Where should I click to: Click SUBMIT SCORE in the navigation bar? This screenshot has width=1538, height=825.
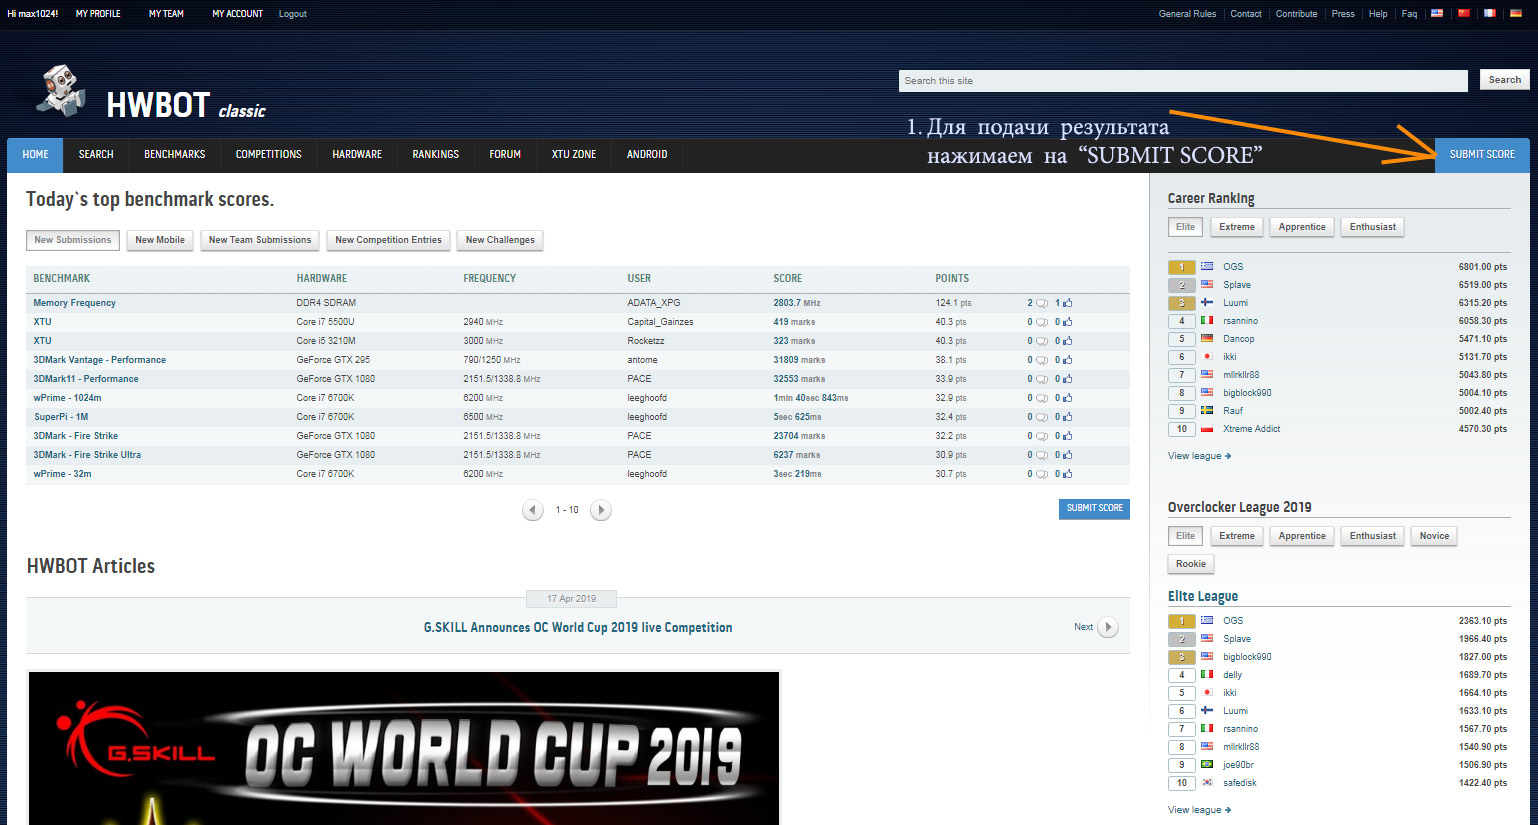[x=1482, y=155]
